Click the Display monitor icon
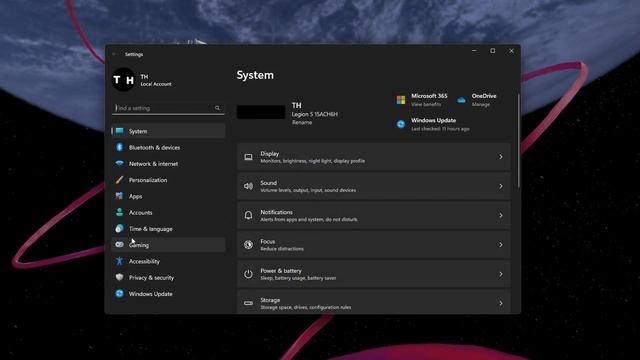 (x=249, y=157)
